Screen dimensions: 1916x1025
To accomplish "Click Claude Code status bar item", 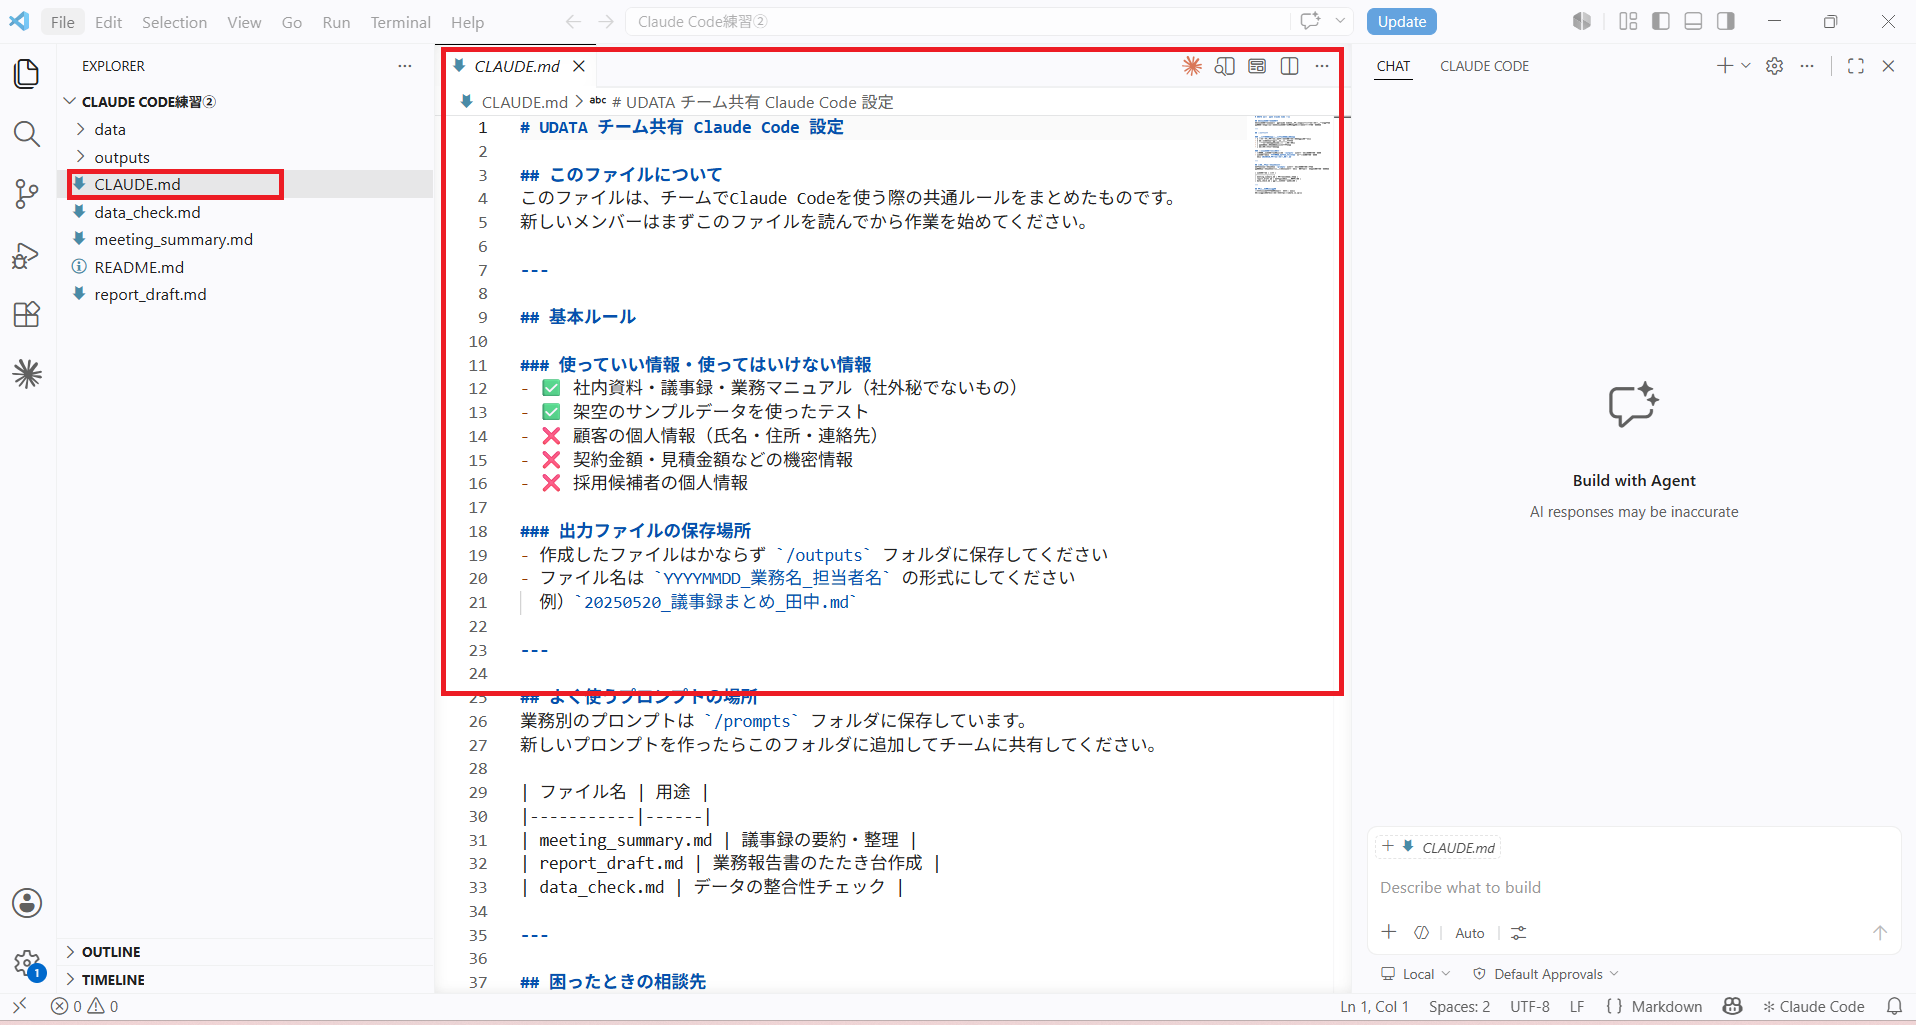I will [1813, 1006].
